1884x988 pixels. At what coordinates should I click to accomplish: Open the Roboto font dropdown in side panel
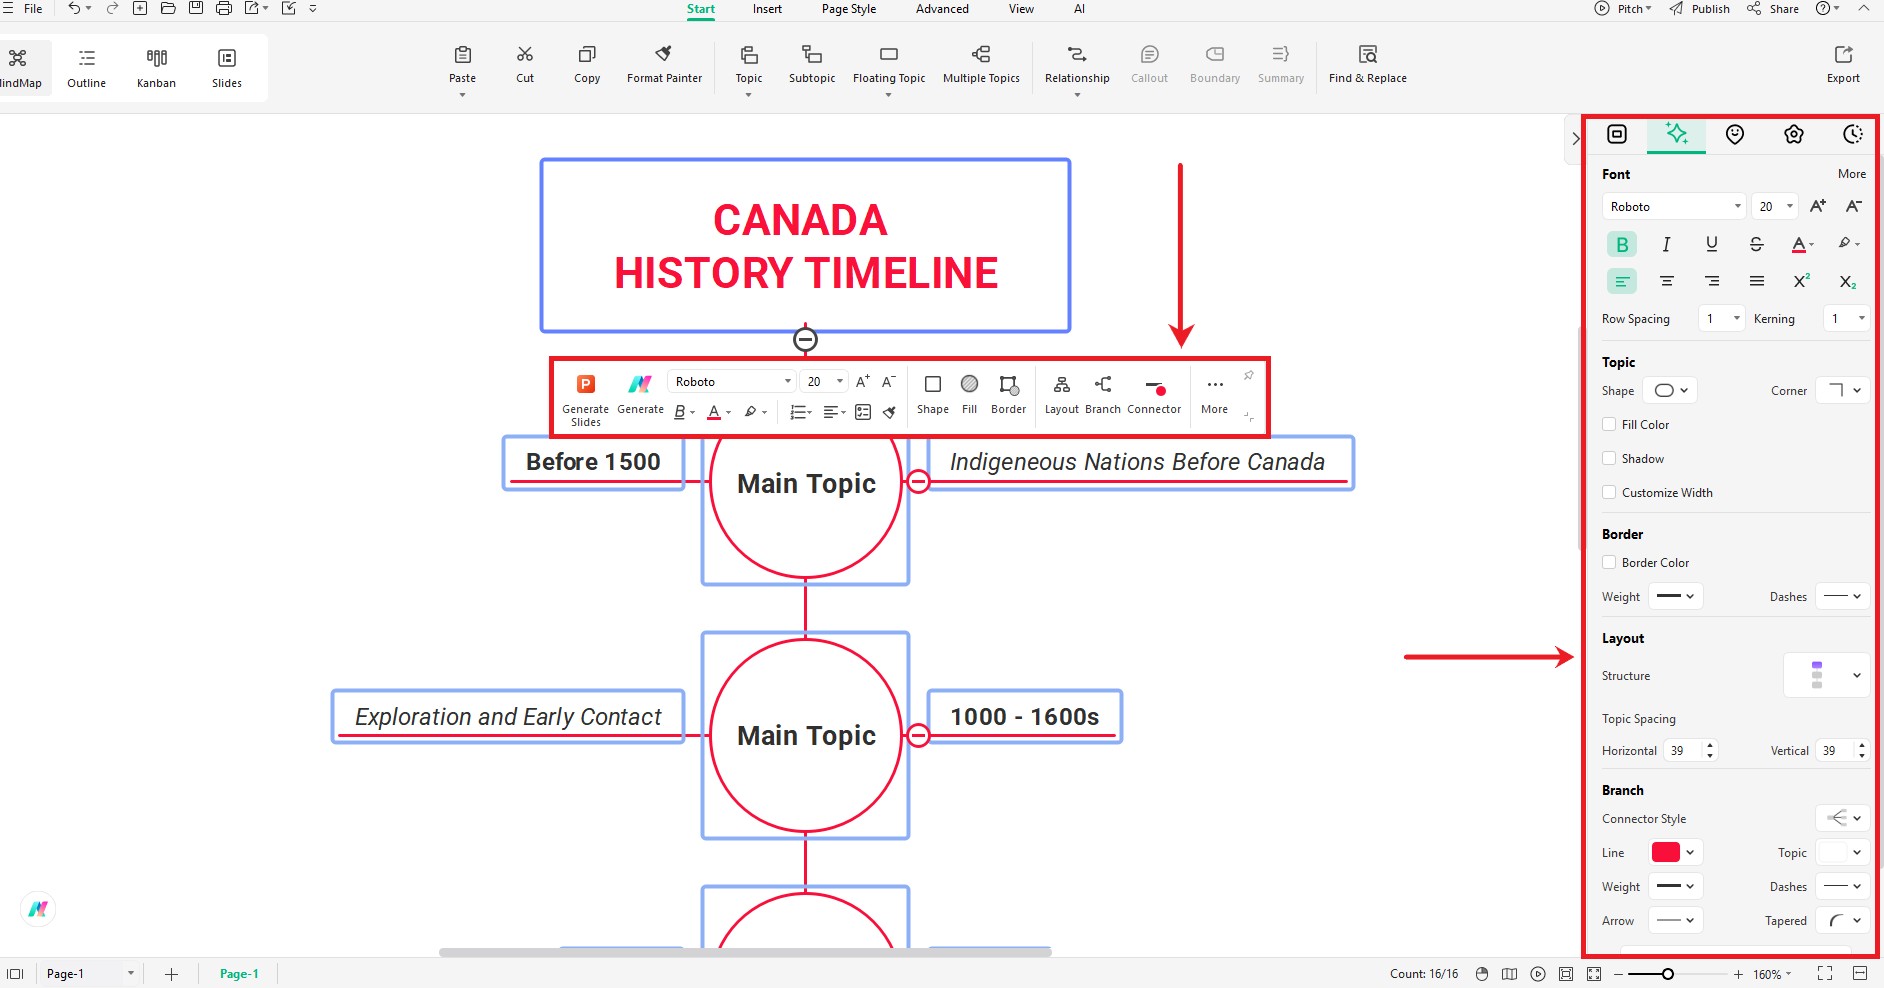click(x=1674, y=206)
